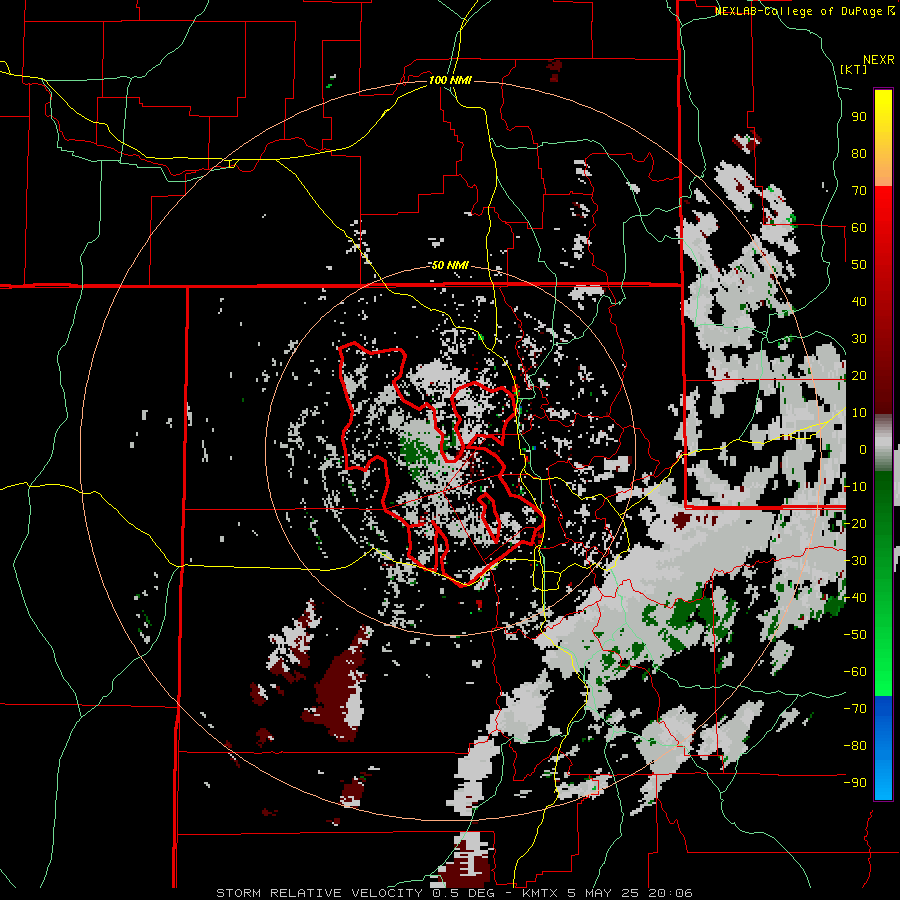The image size is (900, 900).
Task: Click the 5 MAY 25 date text
Action: tap(605, 893)
